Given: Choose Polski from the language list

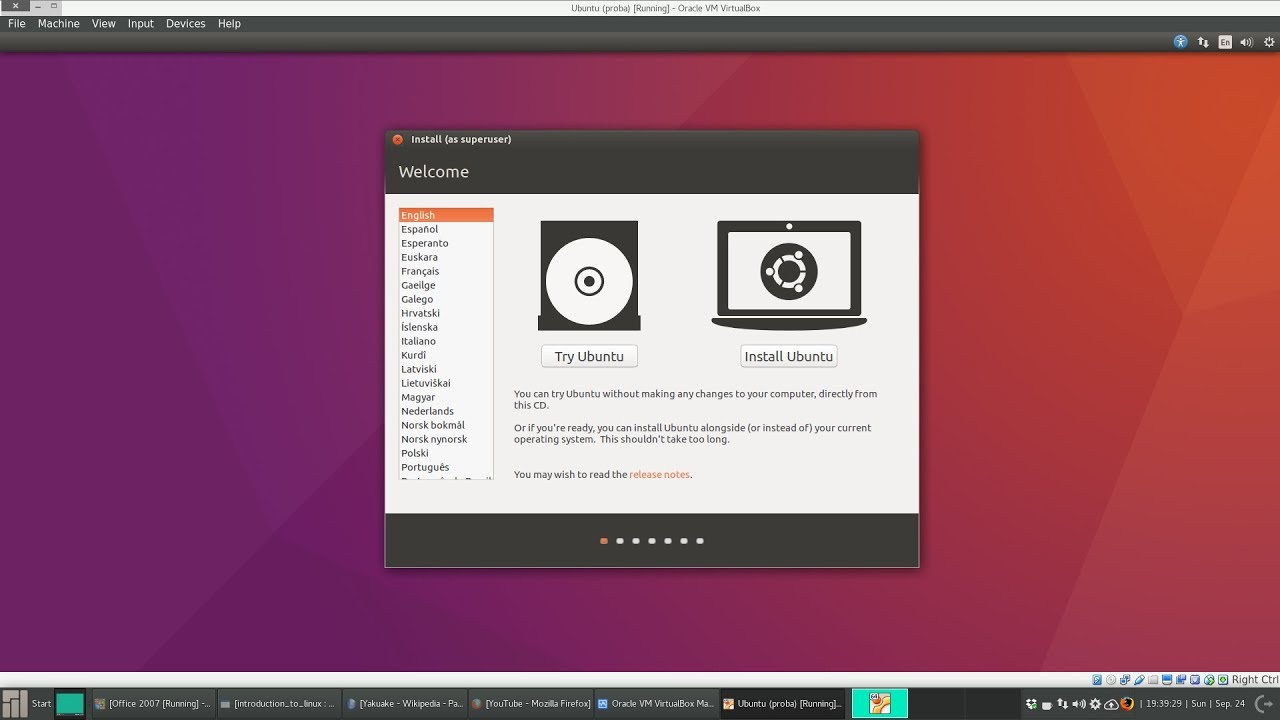Looking at the screenshot, I should [x=446, y=453].
